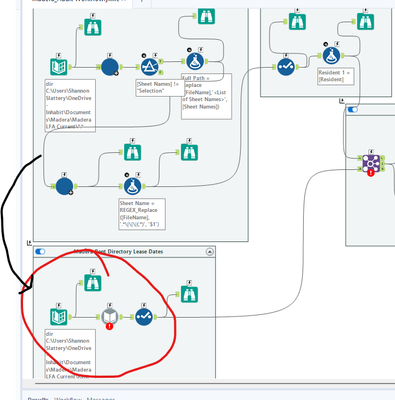Image resolution: width=395 pixels, height=400 pixels.
Task: Click the red error badge on Dynamic Input
Action: click(109, 326)
